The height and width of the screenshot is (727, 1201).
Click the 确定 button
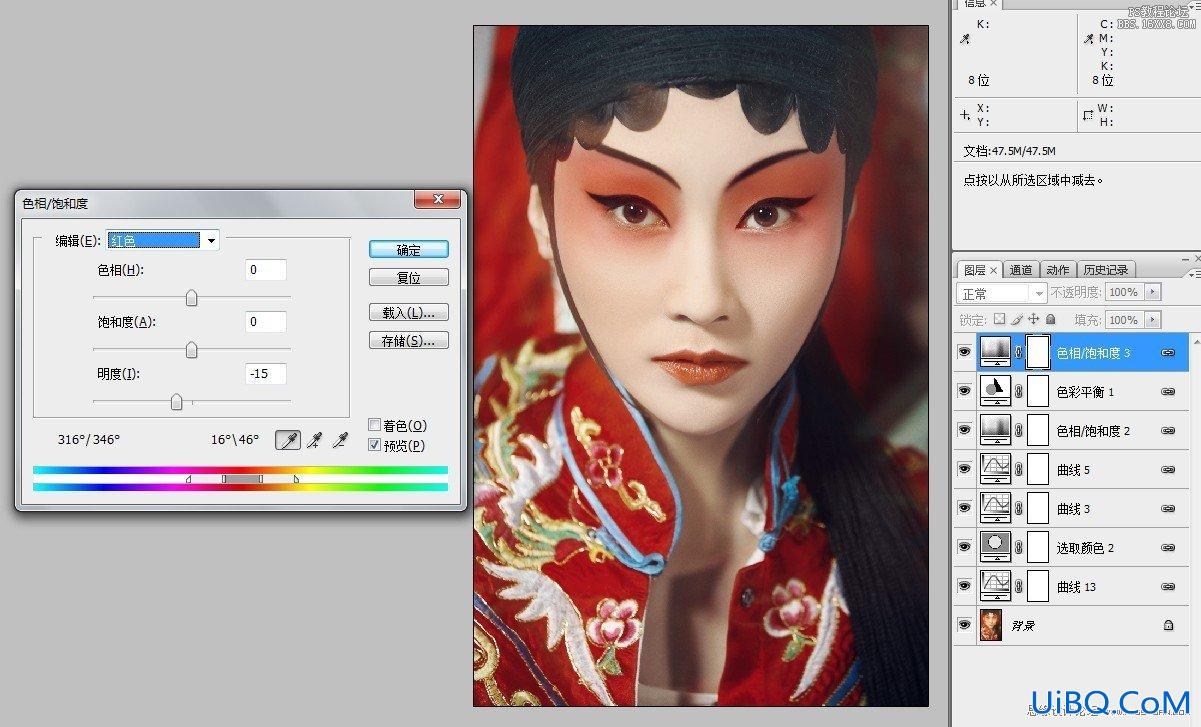coord(408,249)
